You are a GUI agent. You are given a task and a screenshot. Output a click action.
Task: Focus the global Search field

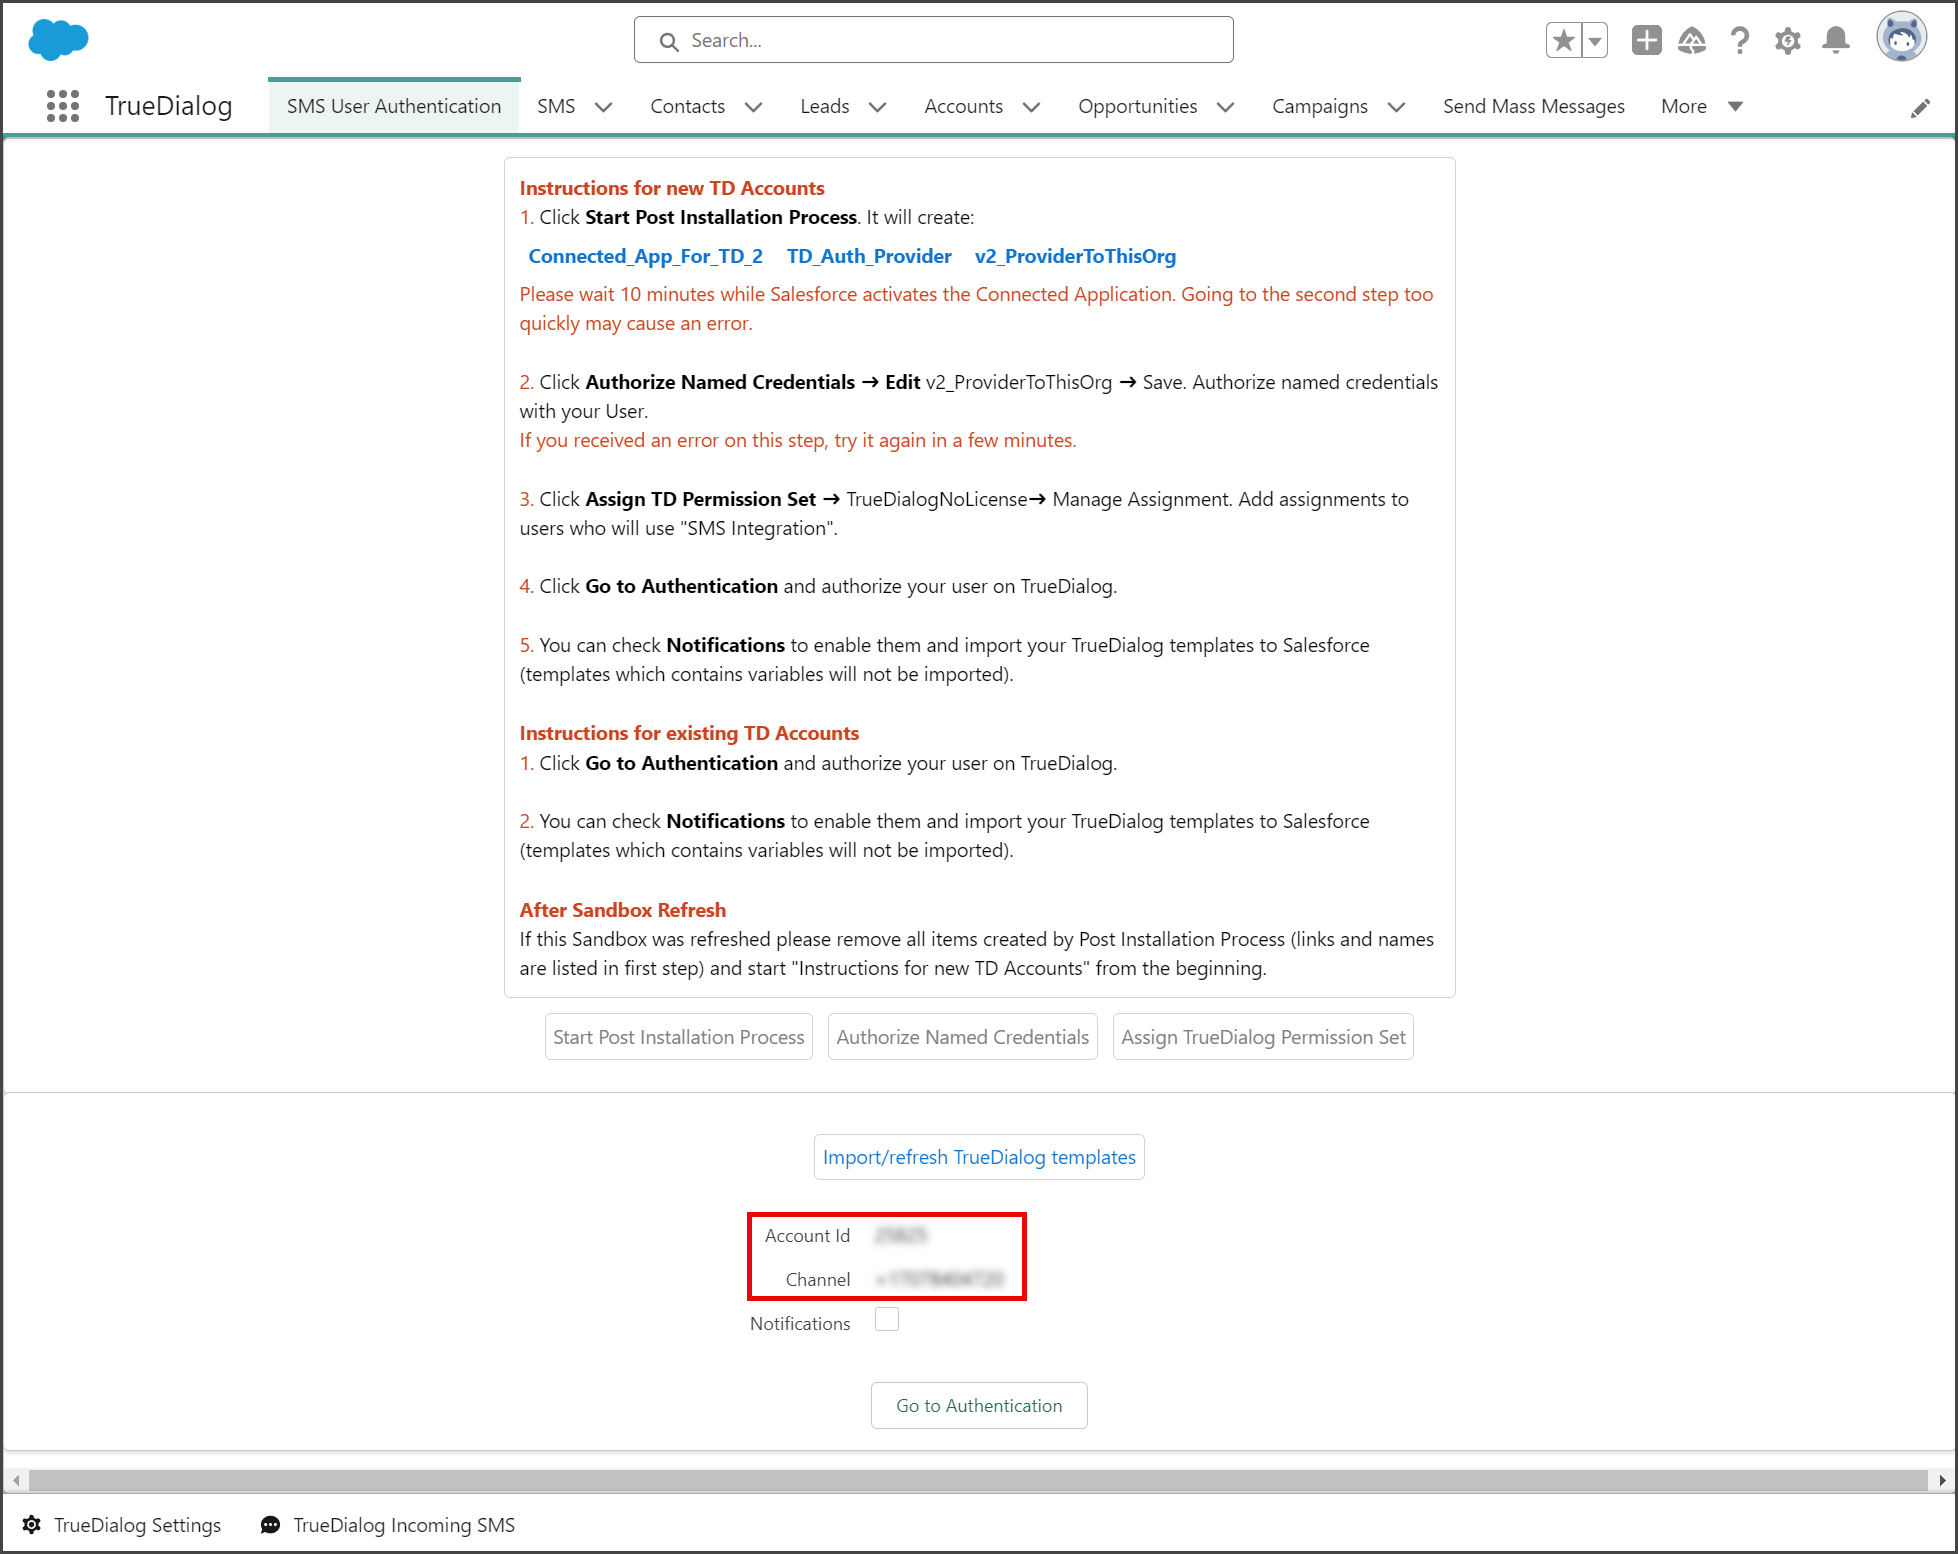coord(933,40)
